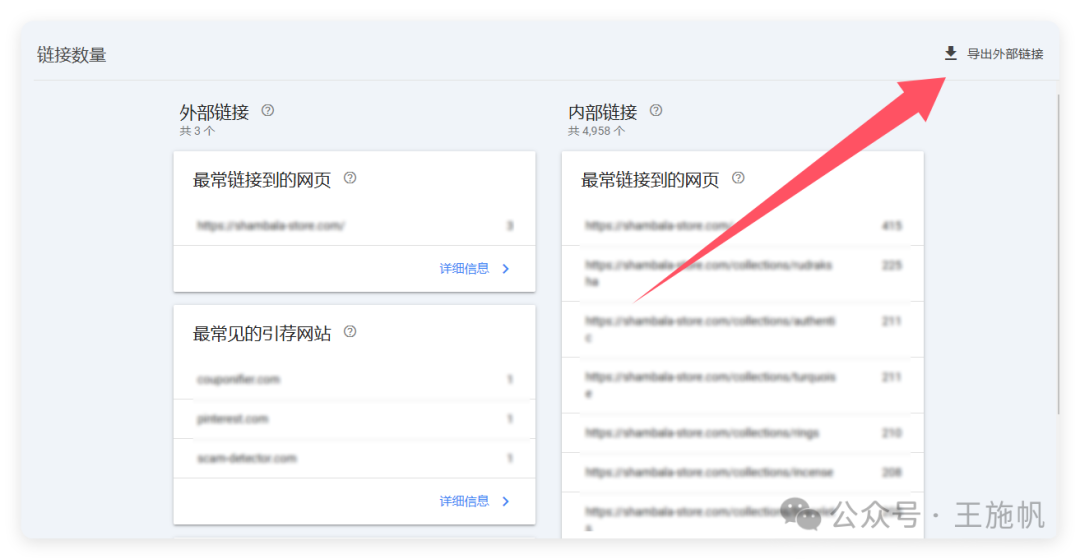
Task: Click chevron arrow in 最常见的引荐网站 card
Action: point(506,501)
